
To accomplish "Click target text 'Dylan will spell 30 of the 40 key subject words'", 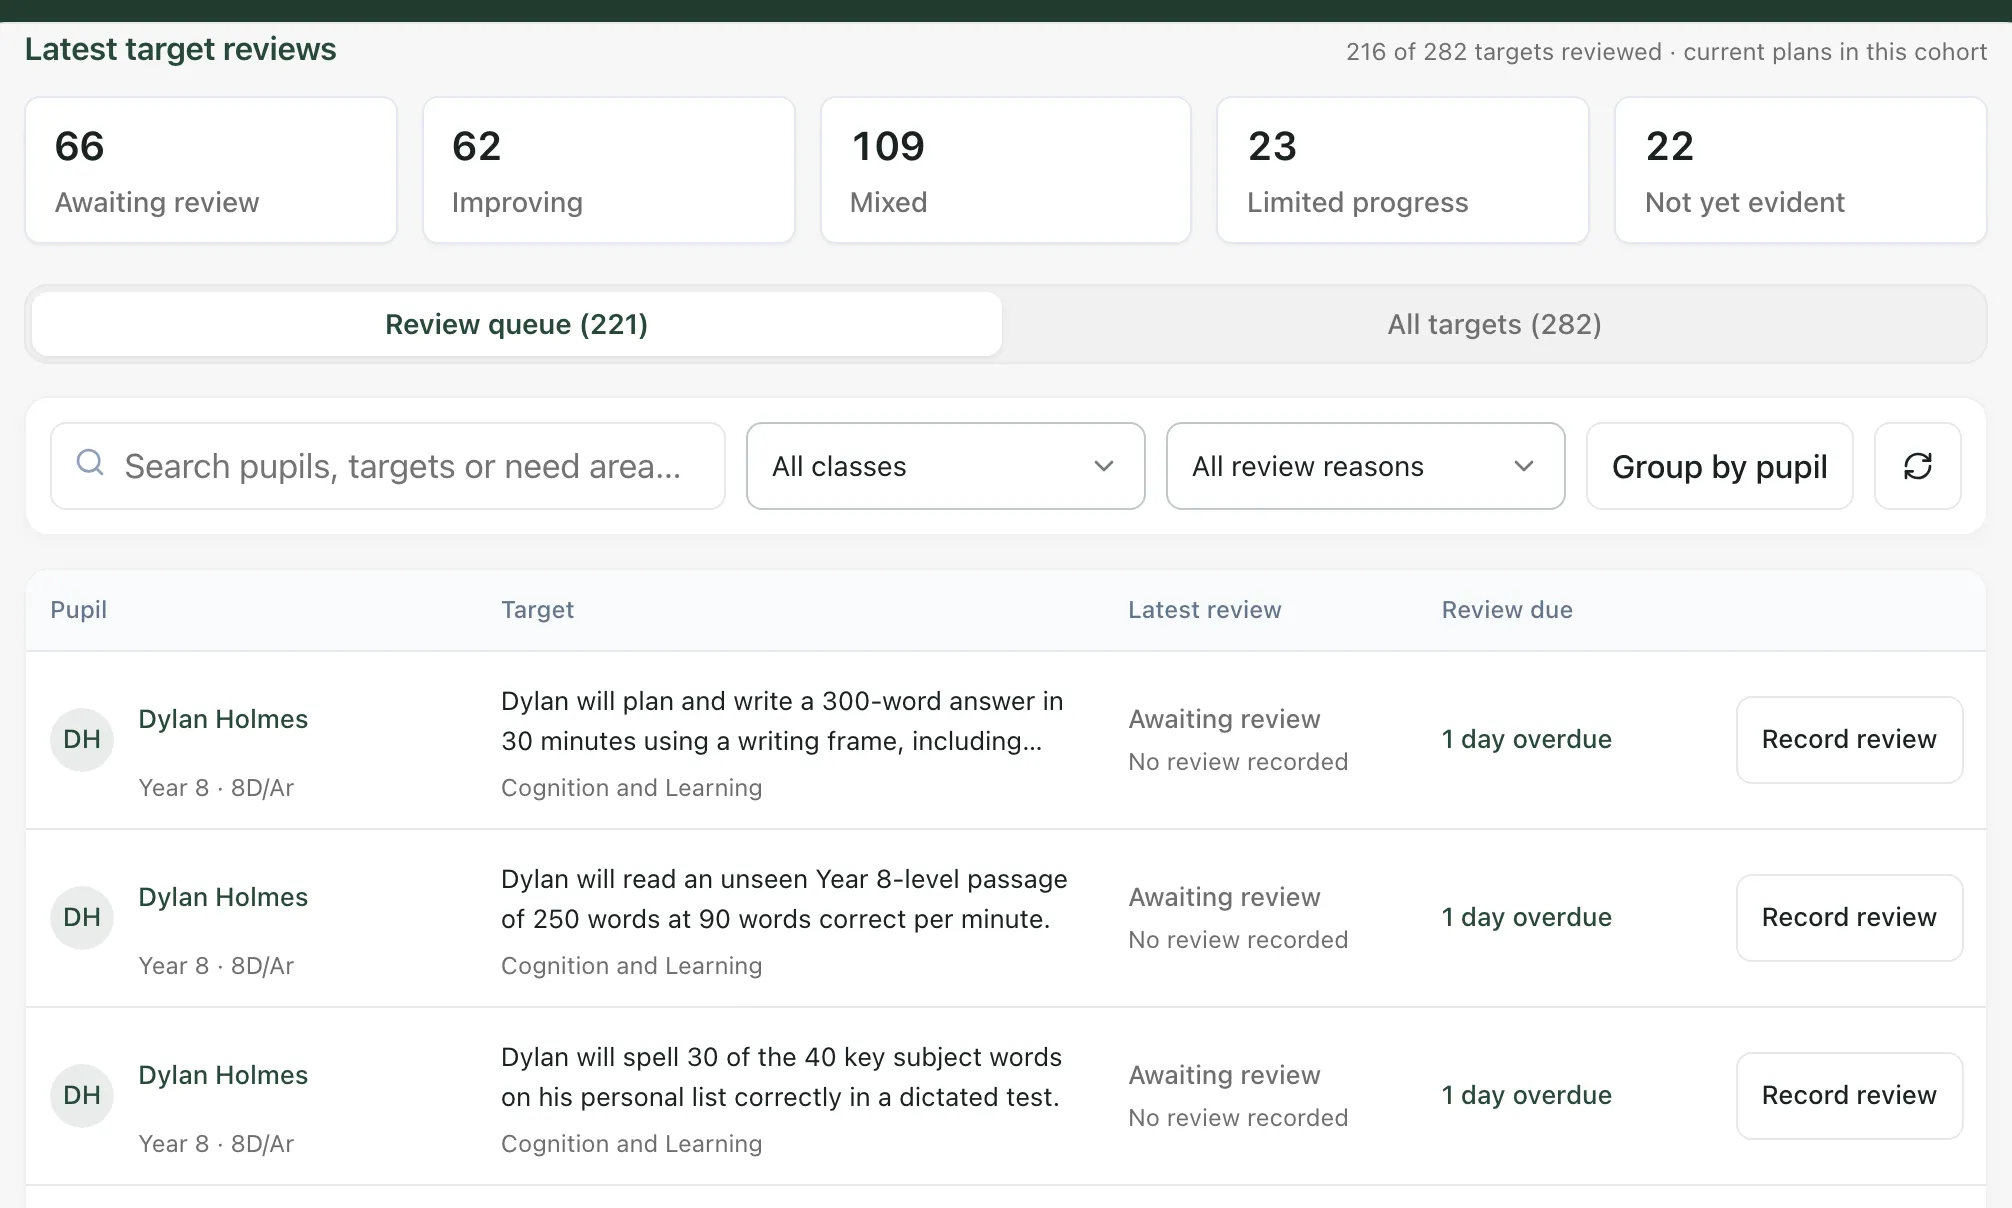I will click(781, 1077).
